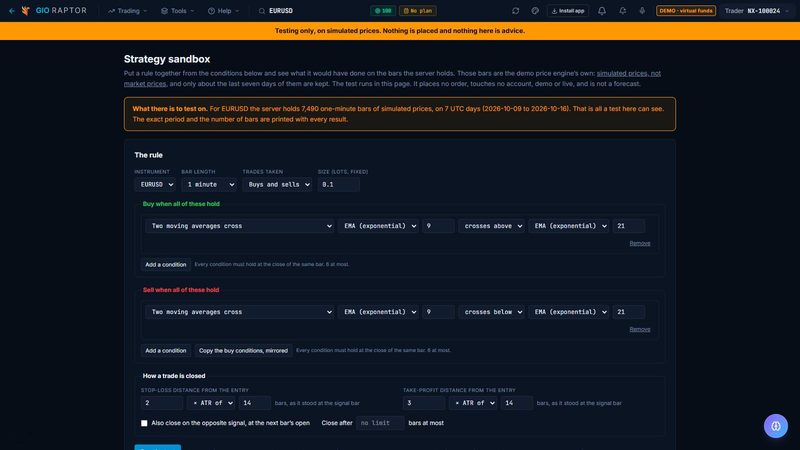
Task: Click the take-profit ATR period field
Action: pyautogui.click(x=517, y=403)
